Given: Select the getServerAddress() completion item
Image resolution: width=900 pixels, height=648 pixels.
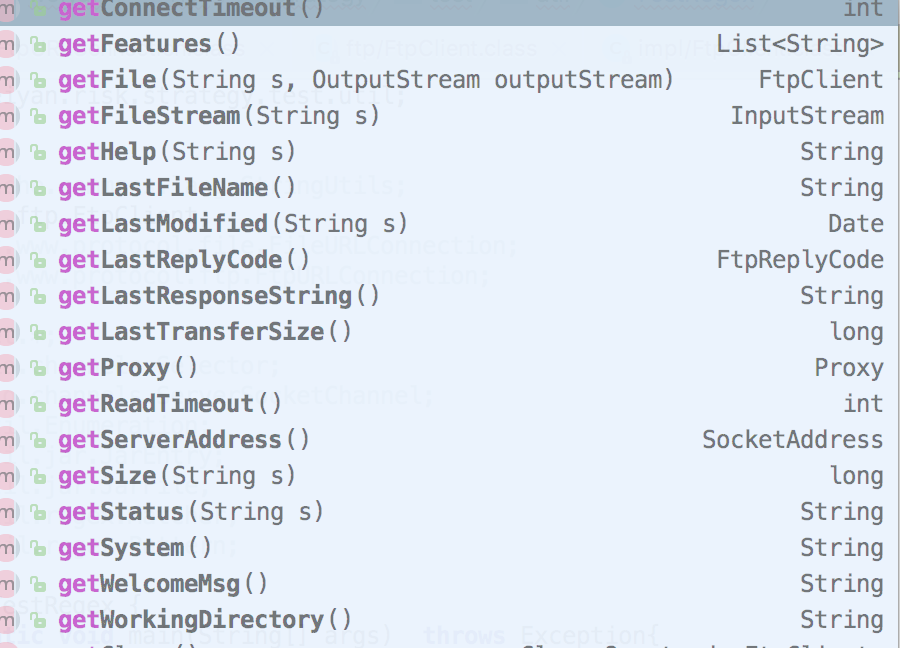Looking at the screenshot, I should point(200,439).
